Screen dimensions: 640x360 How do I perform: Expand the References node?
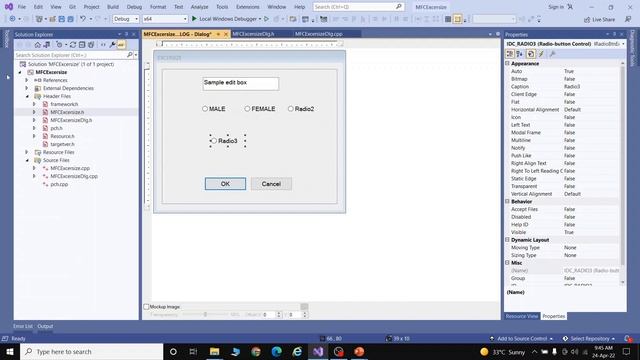point(27,80)
